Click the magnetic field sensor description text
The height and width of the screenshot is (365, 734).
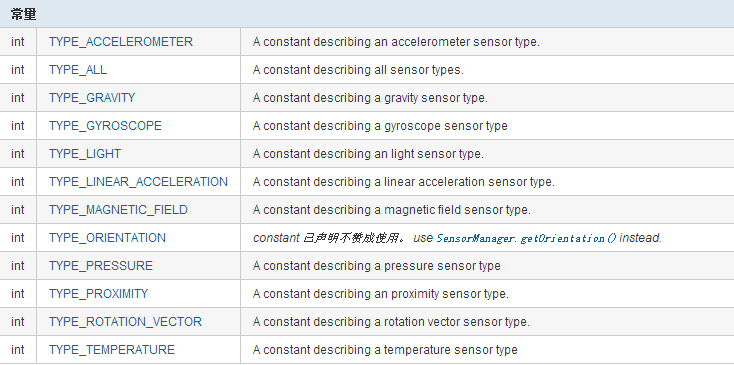tap(392, 210)
